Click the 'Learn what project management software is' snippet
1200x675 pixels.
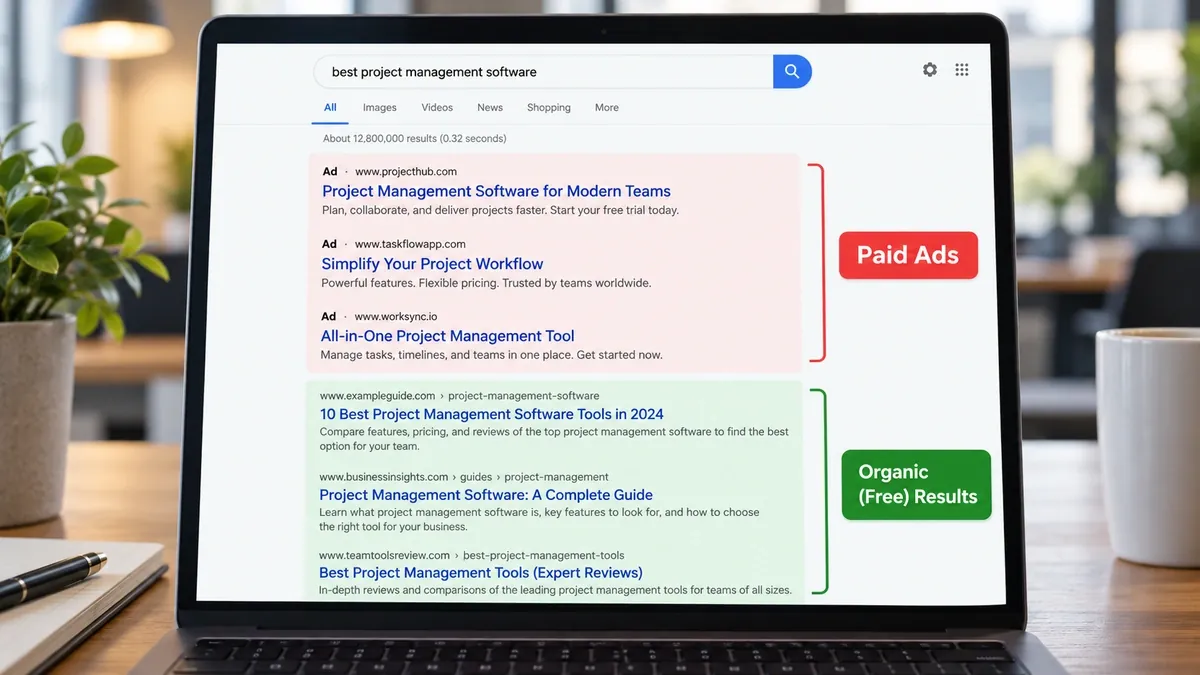539,519
